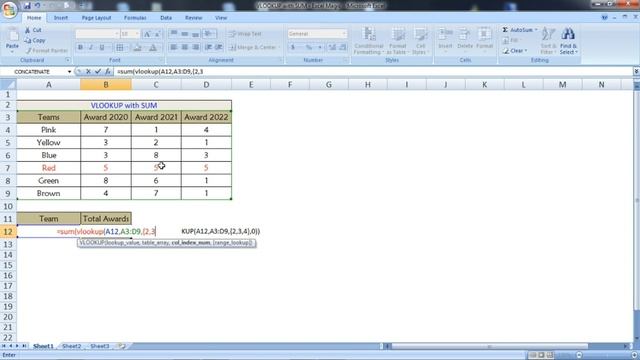The image size is (640, 360).
Task: Open Sort & Filter options
Action: coord(548,41)
